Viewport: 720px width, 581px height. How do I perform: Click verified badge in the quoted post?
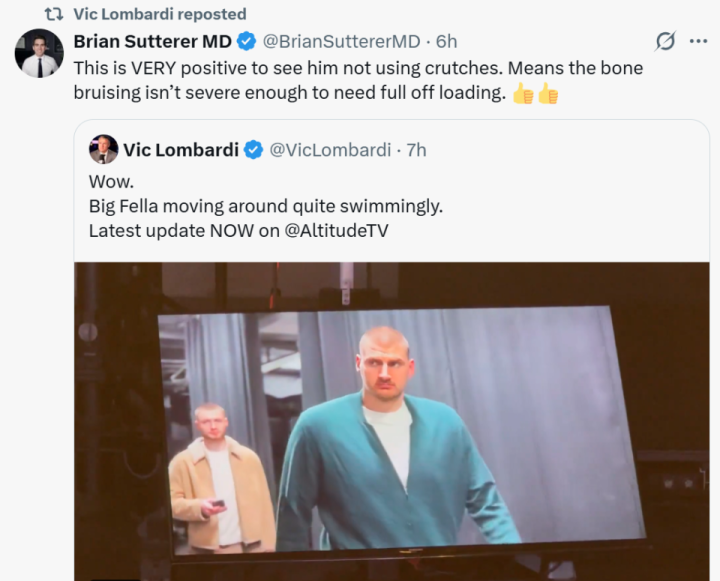click(x=255, y=150)
